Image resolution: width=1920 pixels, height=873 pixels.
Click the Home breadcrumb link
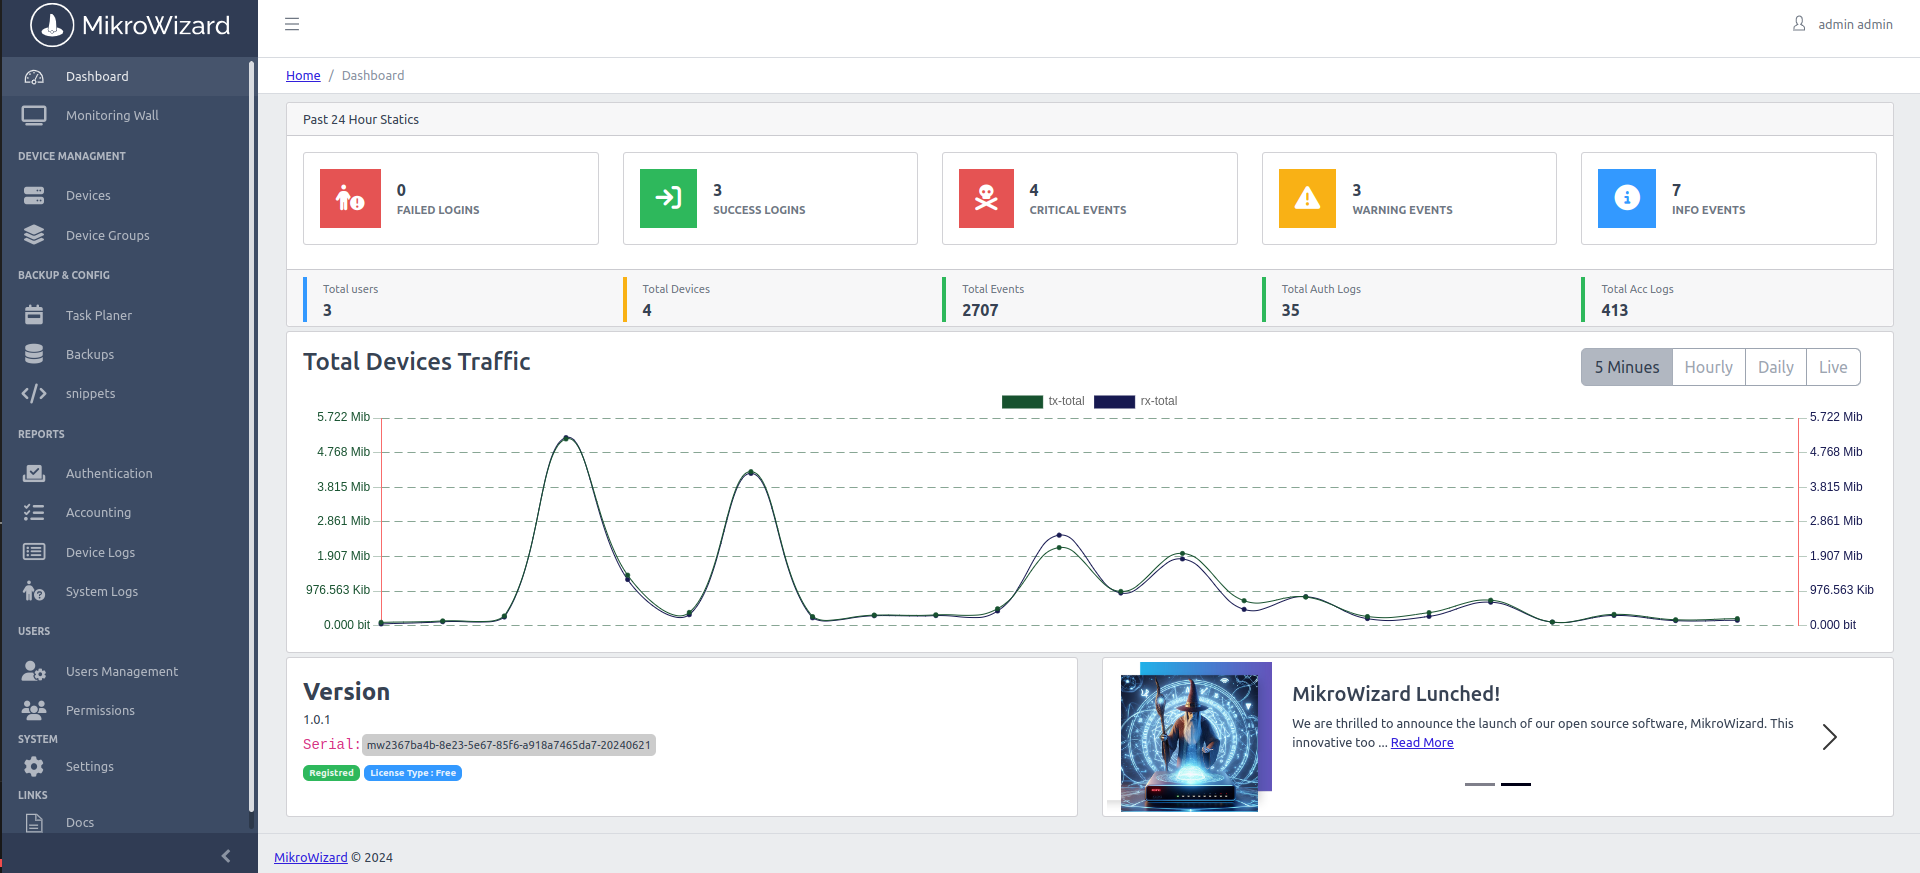coord(303,76)
